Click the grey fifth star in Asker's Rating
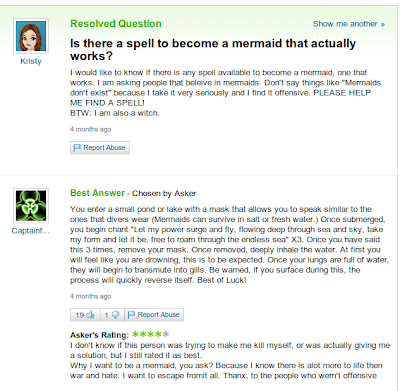The height and width of the screenshot is (391, 400). 166,334
